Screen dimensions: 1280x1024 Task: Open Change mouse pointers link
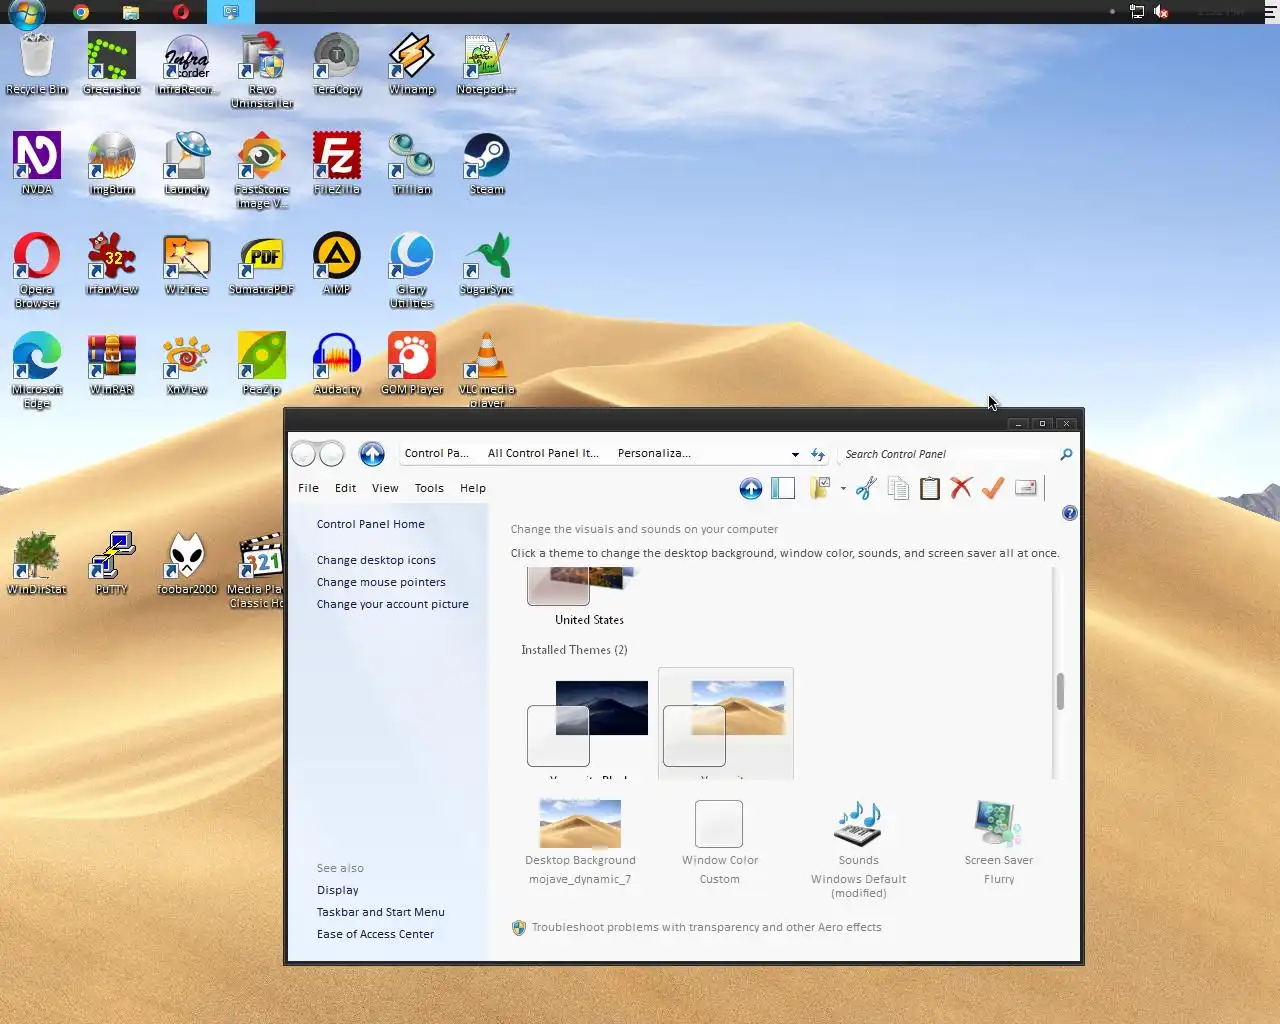pyautogui.click(x=381, y=582)
